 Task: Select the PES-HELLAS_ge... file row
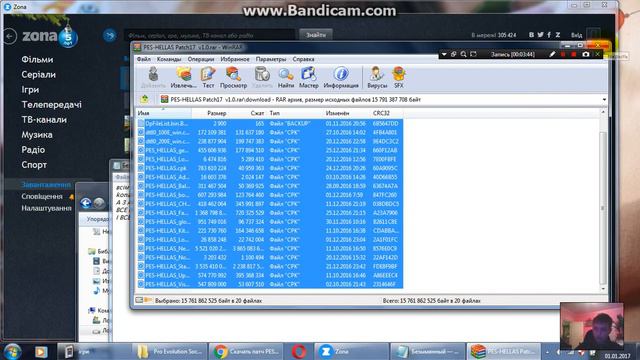tap(270, 150)
